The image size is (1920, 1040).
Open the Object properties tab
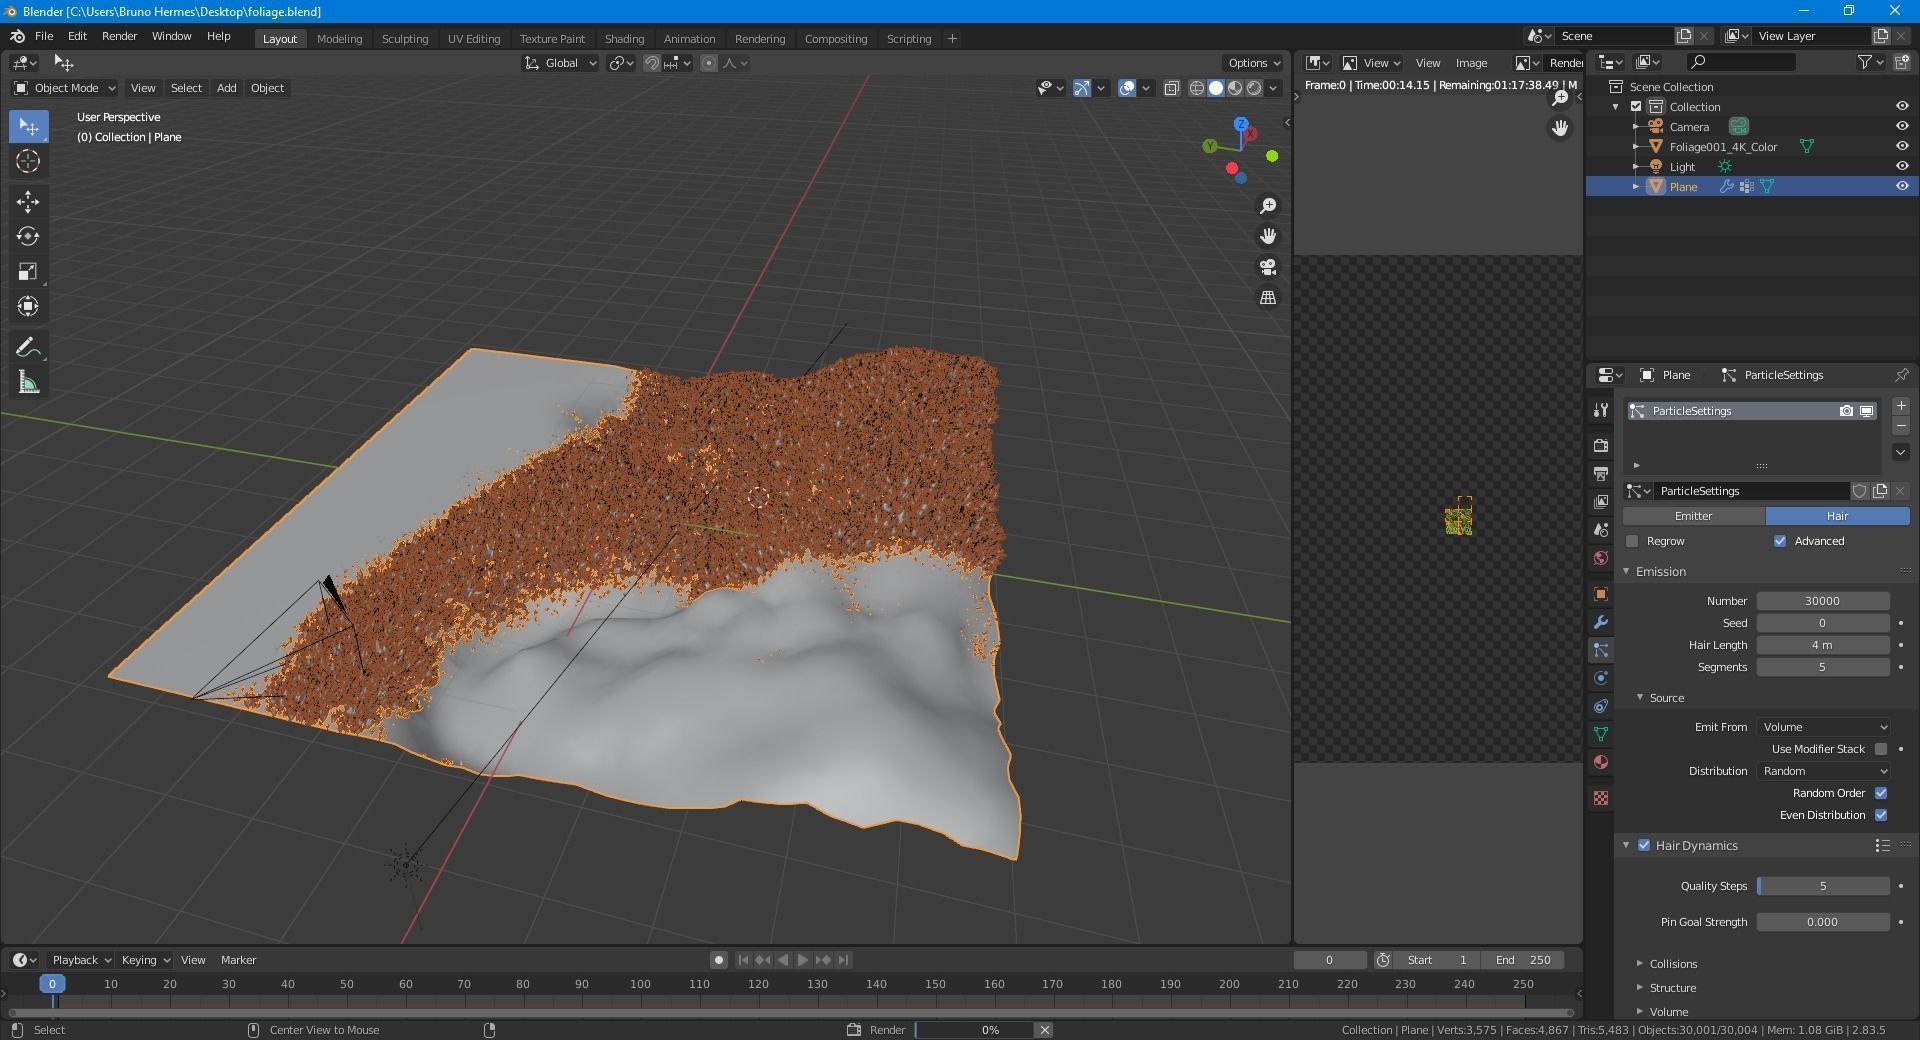[x=1601, y=594]
